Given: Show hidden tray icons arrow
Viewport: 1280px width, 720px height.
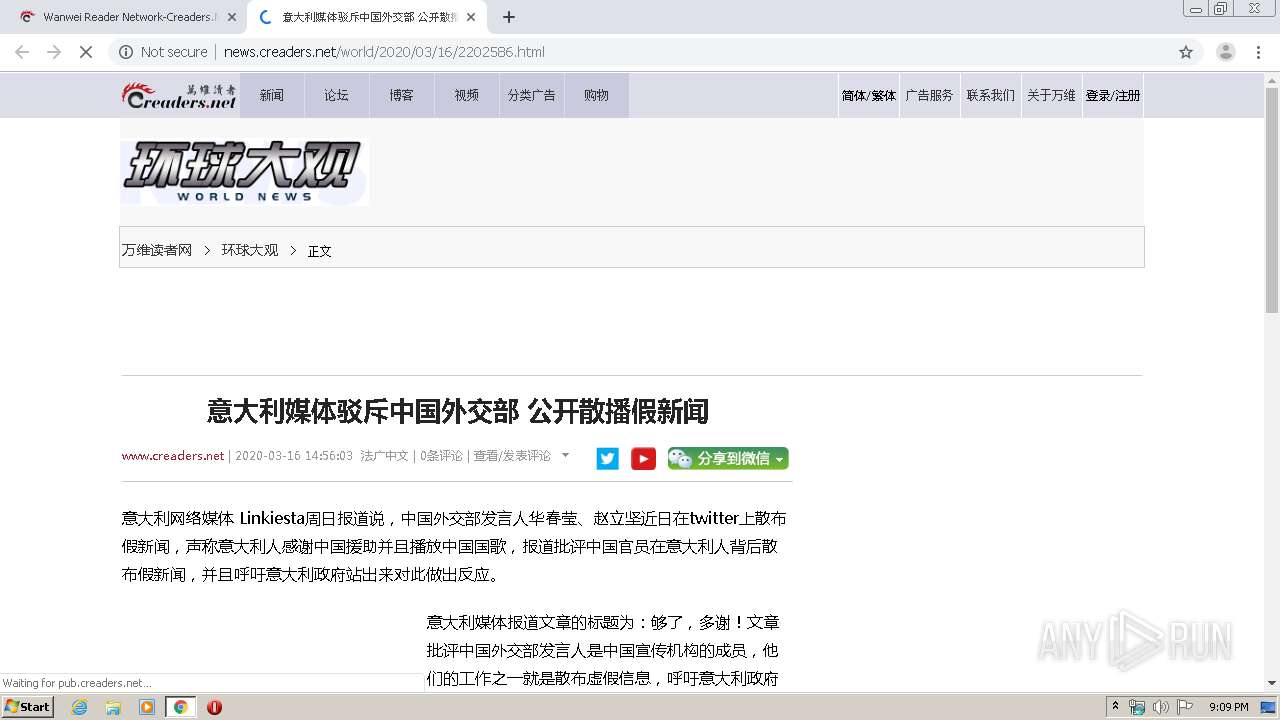Looking at the screenshot, I should tap(1115, 707).
